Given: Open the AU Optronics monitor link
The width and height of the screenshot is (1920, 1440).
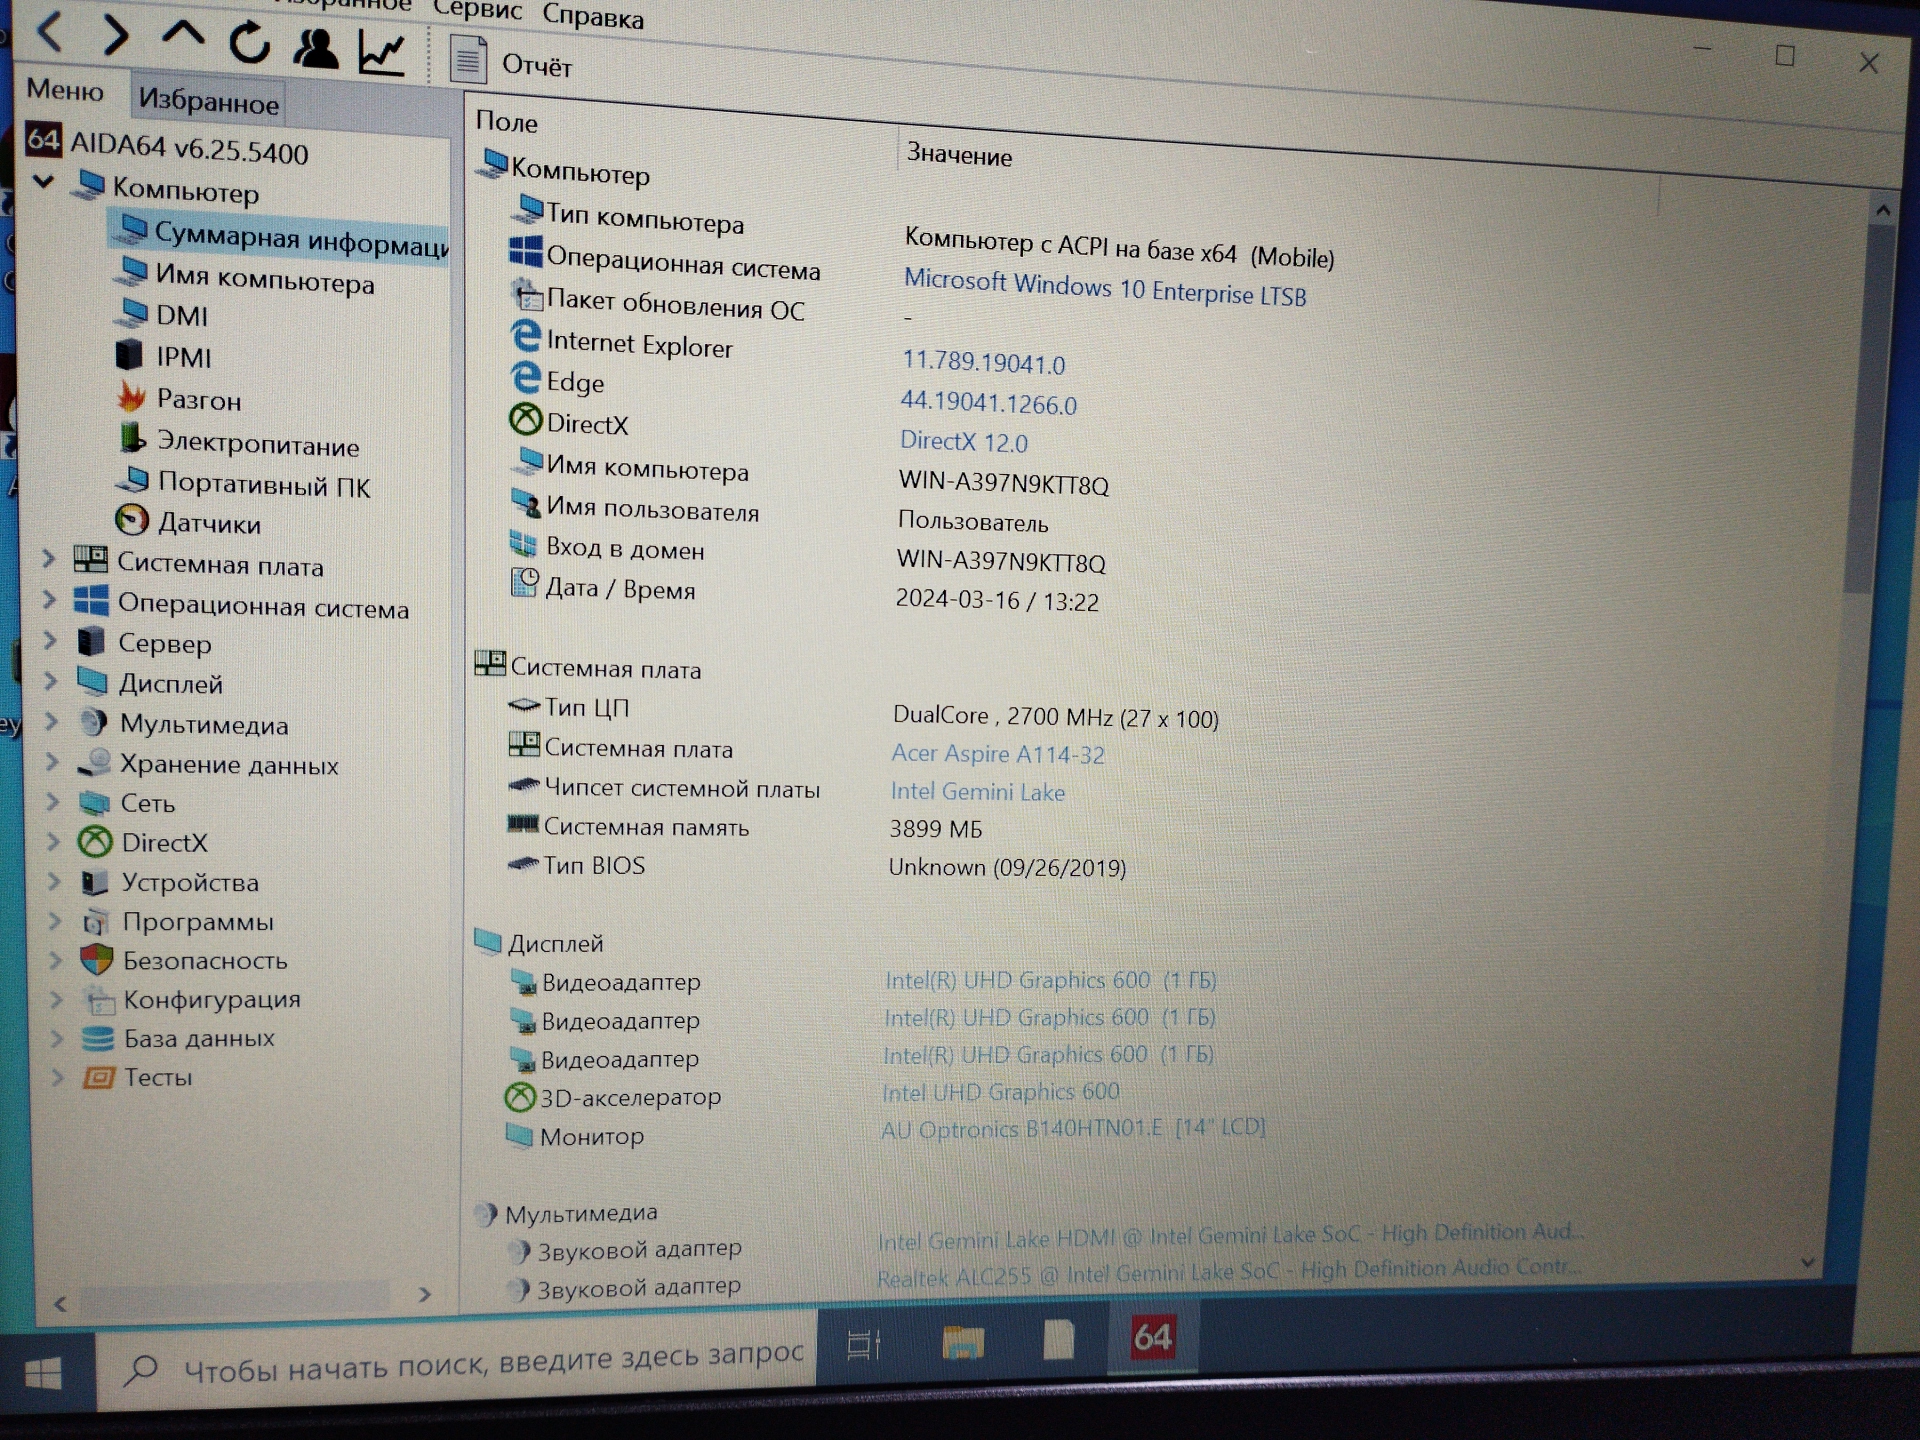Looking at the screenshot, I should [x=1073, y=1129].
